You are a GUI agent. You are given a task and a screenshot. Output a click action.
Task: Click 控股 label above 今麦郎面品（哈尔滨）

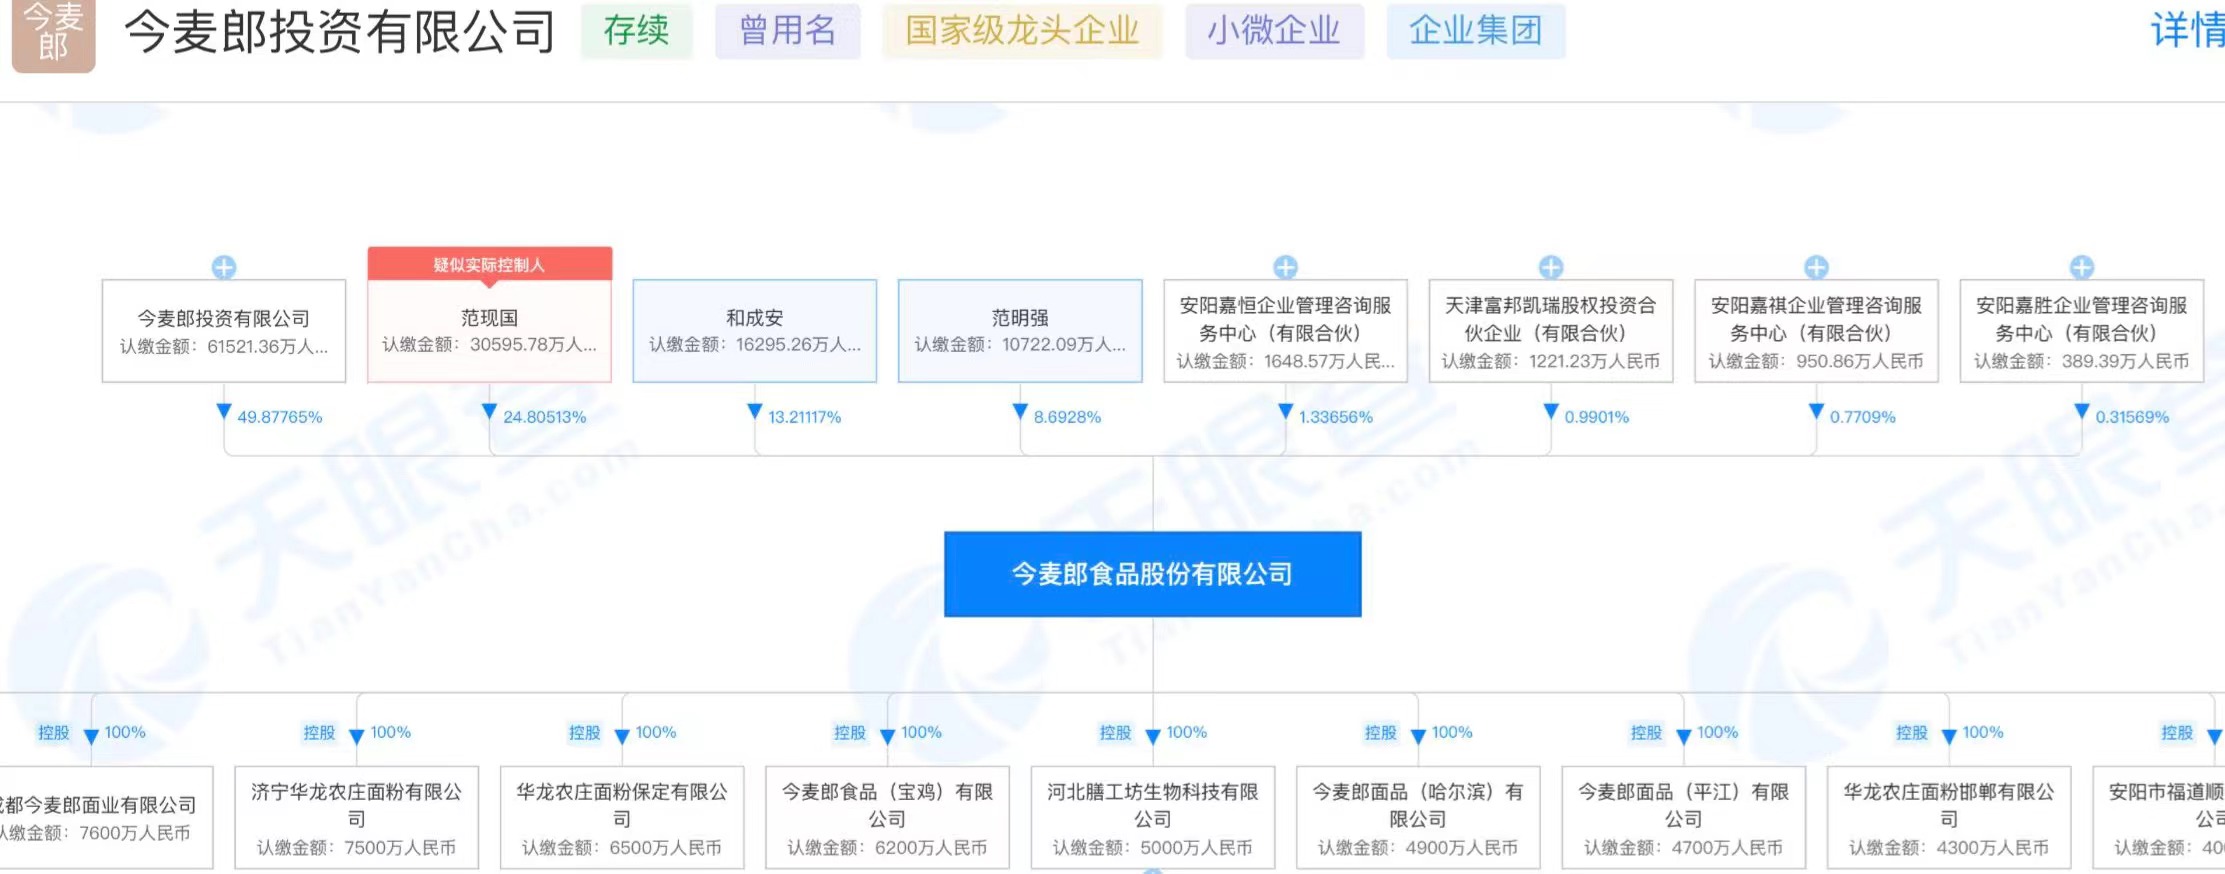pyautogui.click(x=1380, y=732)
